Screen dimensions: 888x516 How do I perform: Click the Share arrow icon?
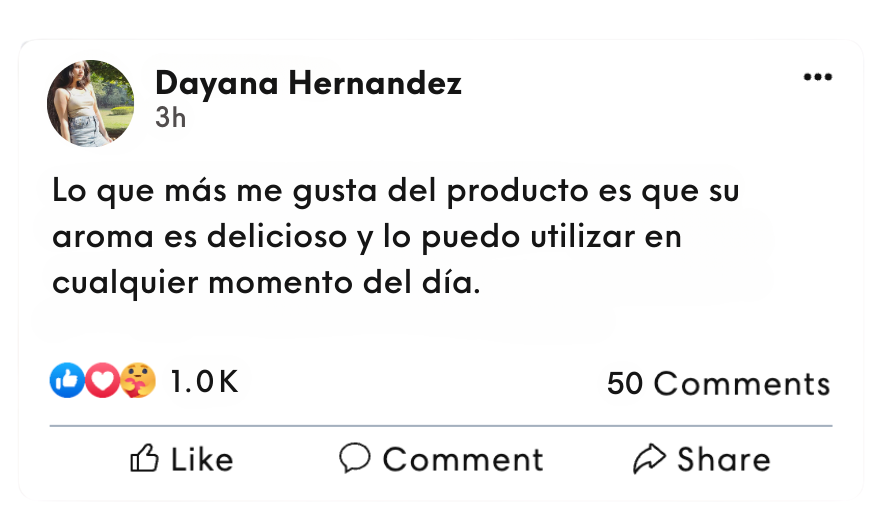coord(650,459)
